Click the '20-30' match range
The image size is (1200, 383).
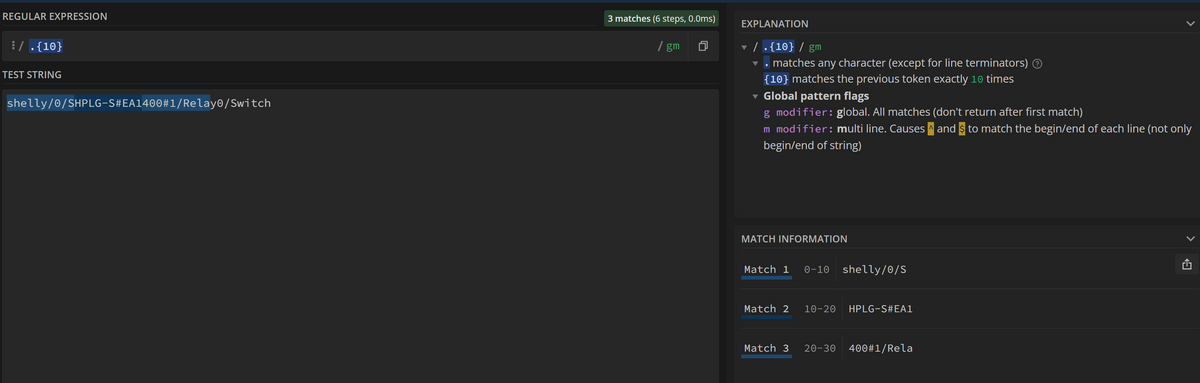(820, 348)
